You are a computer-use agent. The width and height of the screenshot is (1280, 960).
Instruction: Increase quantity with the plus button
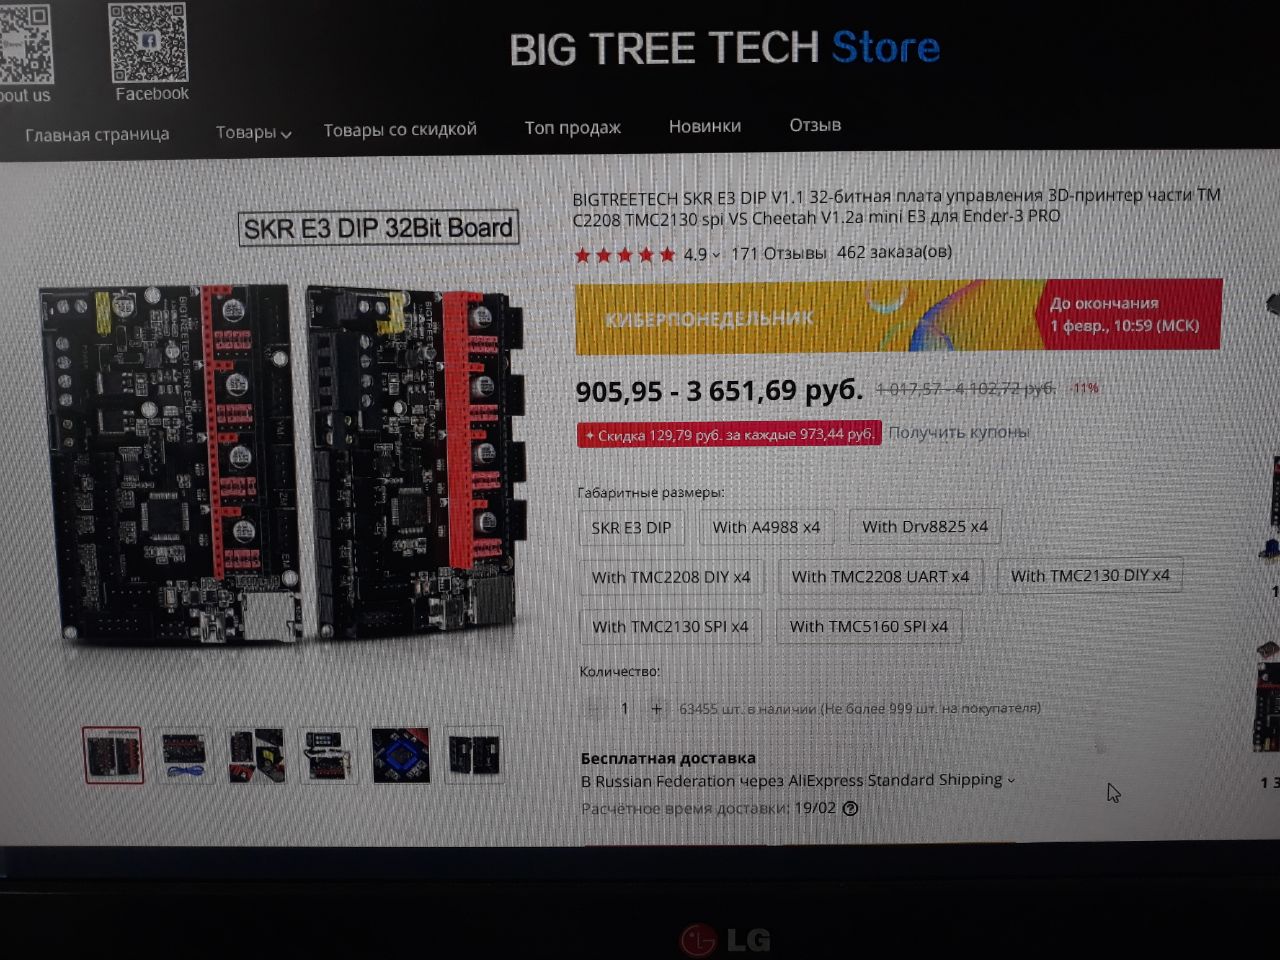[x=657, y=708]
